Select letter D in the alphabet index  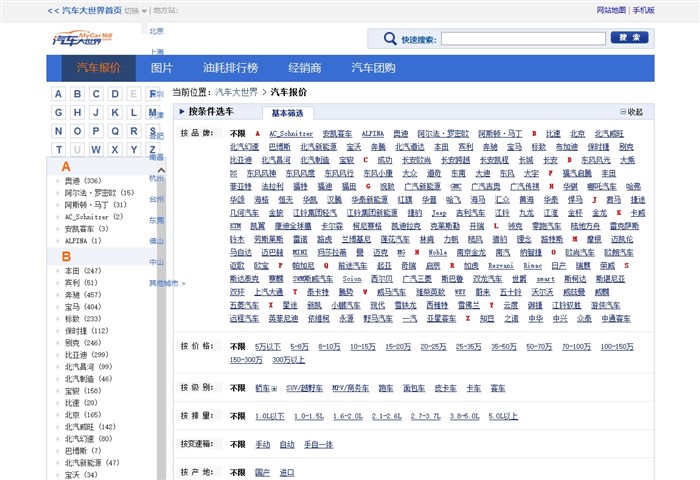[x=115, y=94]
